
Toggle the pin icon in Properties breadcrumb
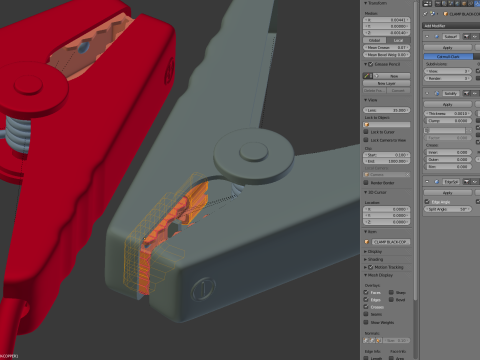click(425, 14)
